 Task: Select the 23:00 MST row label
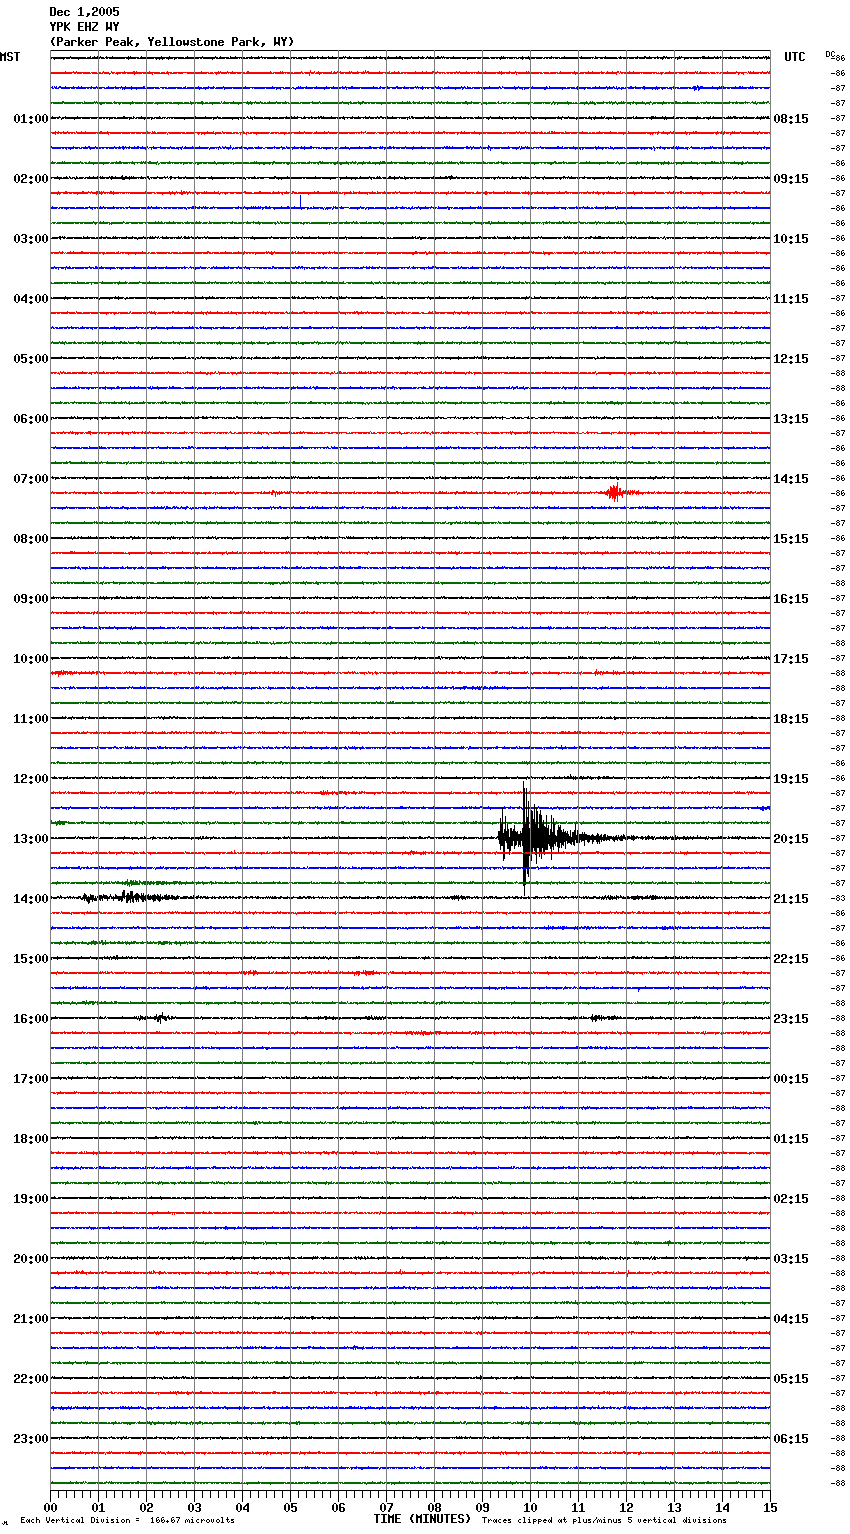click(x=30, y=1439)
